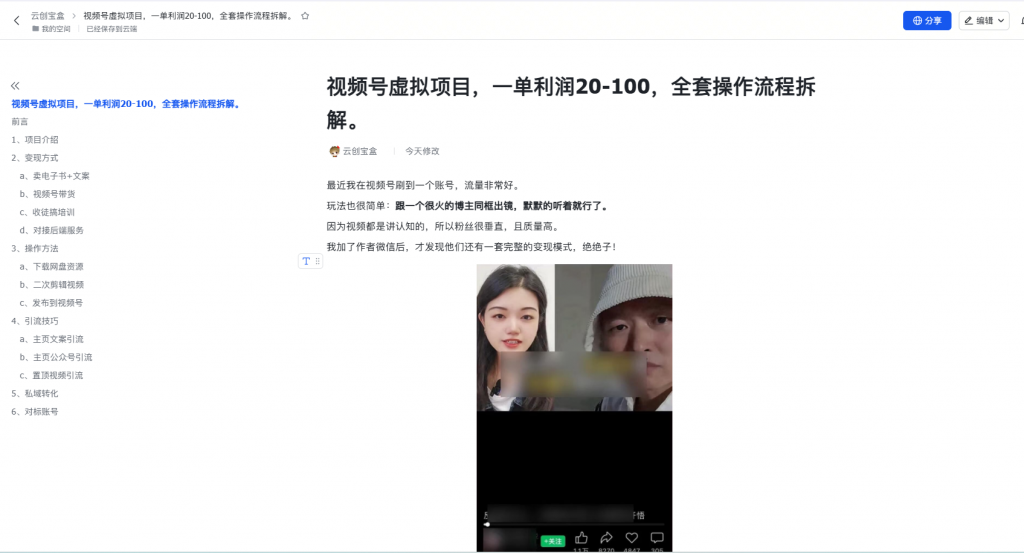Image resolution: width=1024 pixels, height=553 pixels.
Task: Click the paragraph 因为视频都是讲认知的
Action: (443, 227)
